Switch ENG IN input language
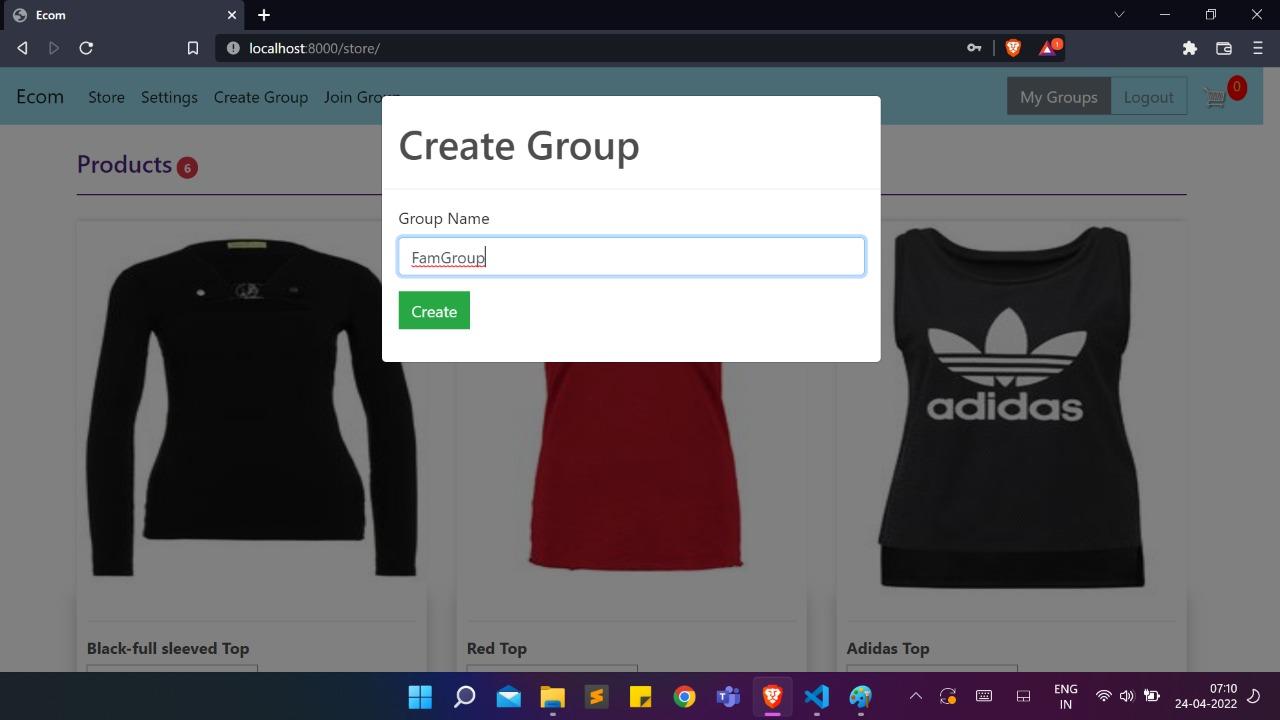This screenshot has height=720, width=1280. coord(1066,696)
